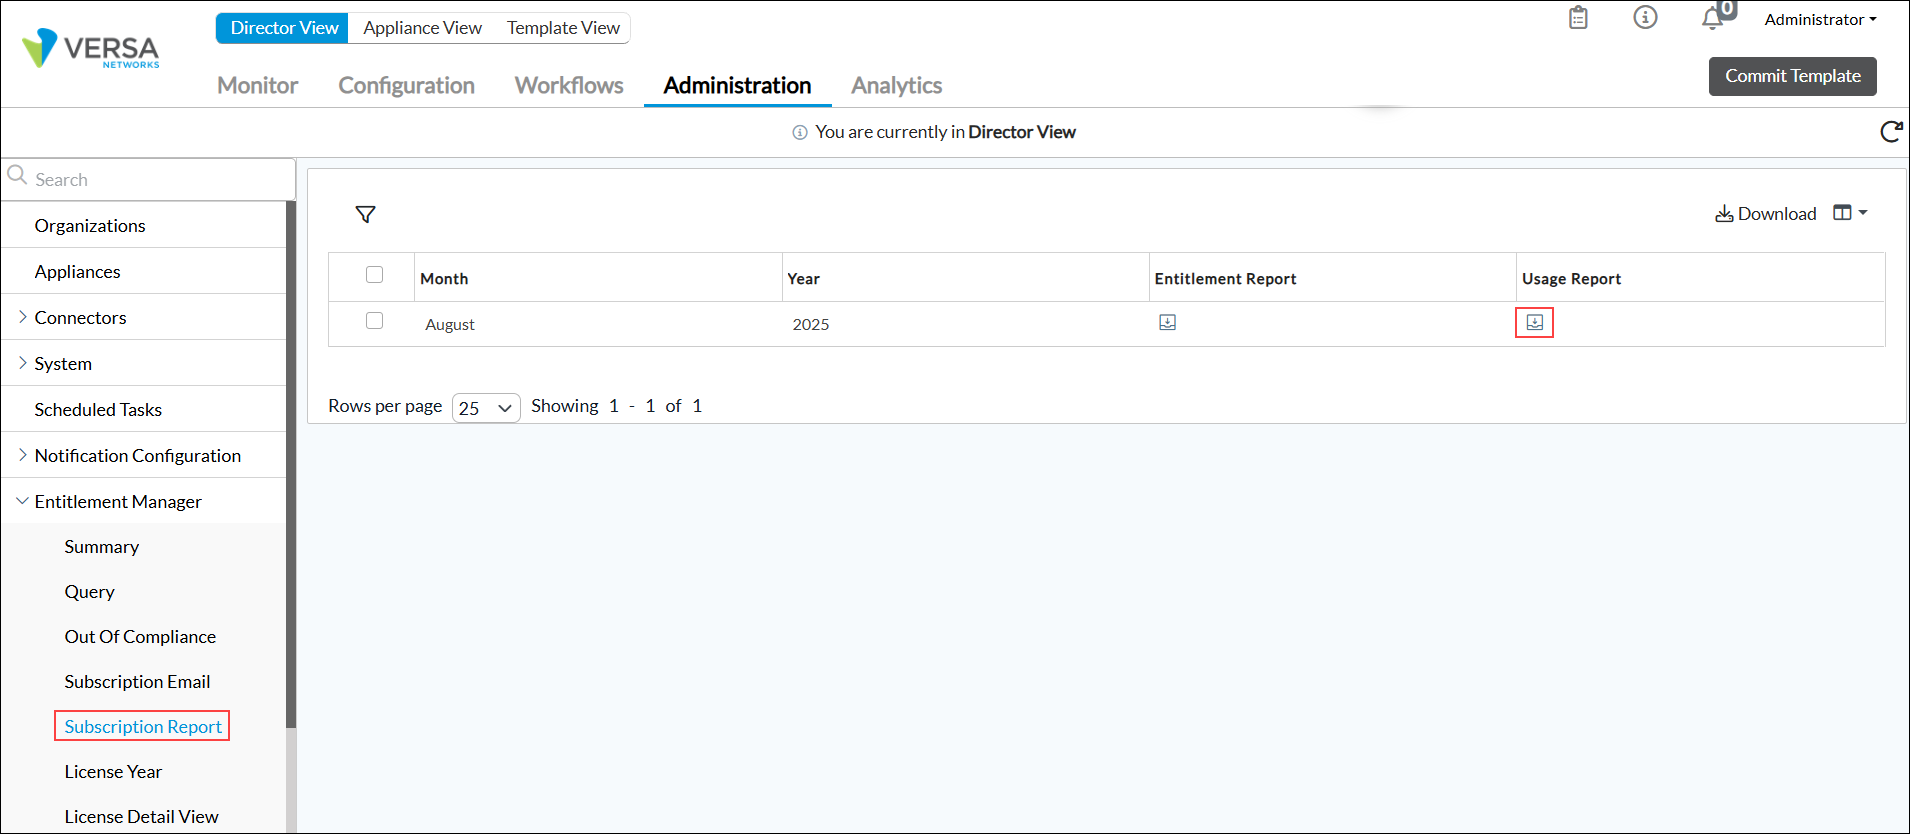This screenshot has height=834, width=1910.
Task: Open the Administrator user menu
Action: click(x=1819, y=20)
